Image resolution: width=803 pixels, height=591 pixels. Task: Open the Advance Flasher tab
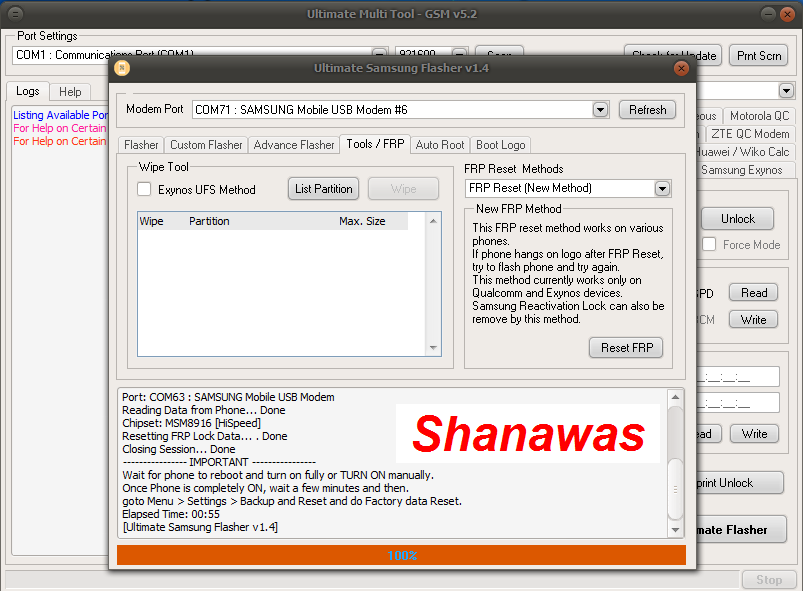tap(294, 145)
